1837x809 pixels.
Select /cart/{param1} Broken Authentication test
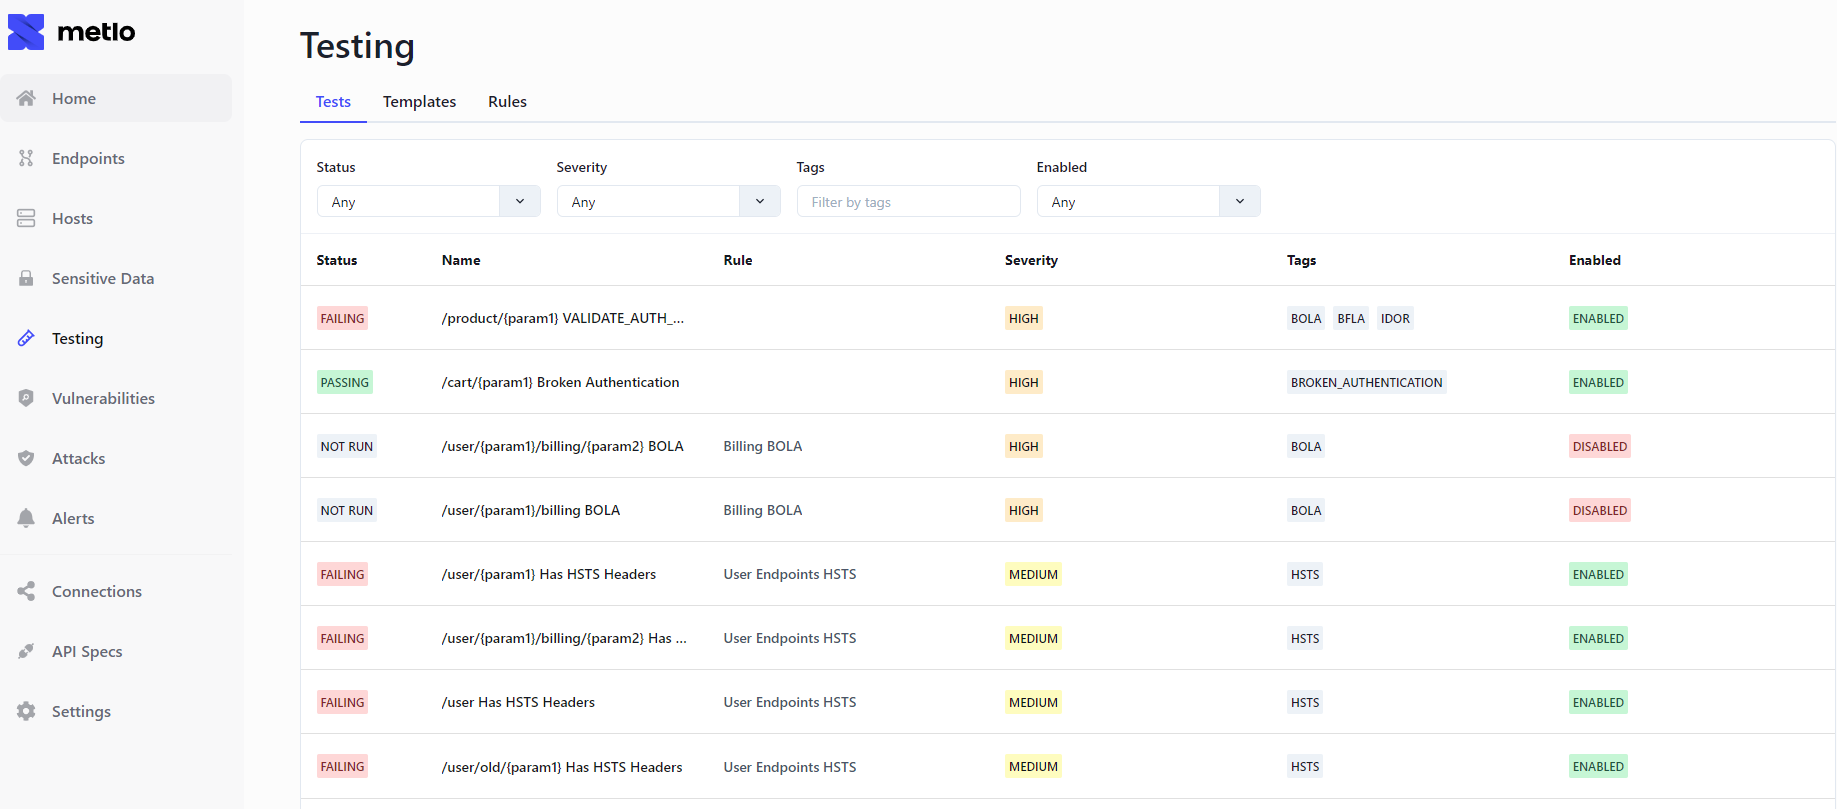[560, 382]
